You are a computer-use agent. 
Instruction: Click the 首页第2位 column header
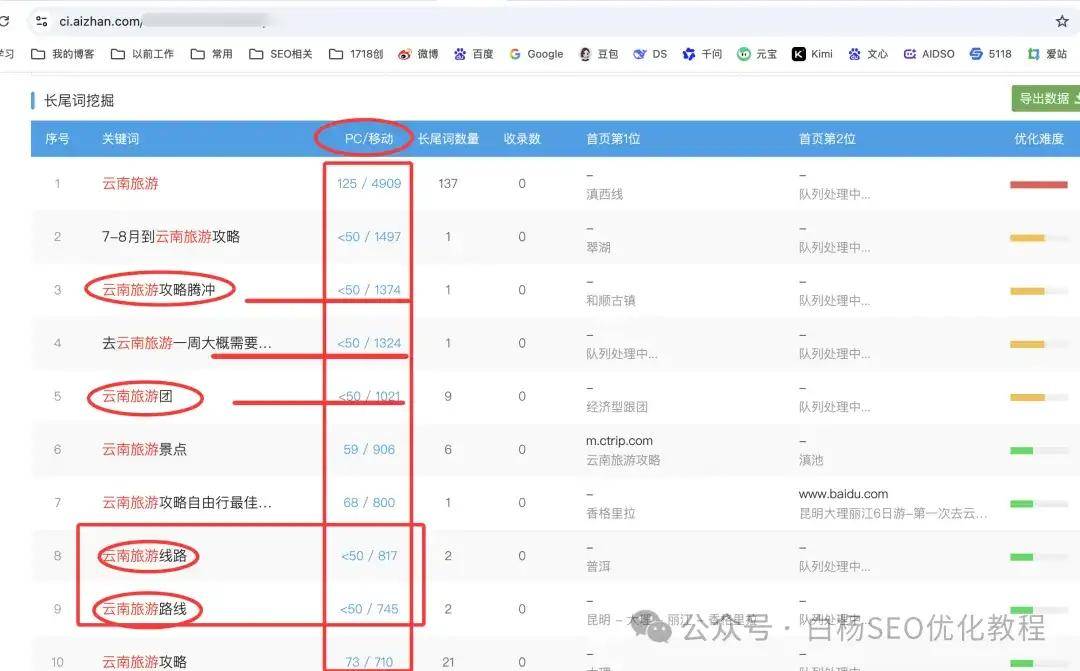pos(827,138)
